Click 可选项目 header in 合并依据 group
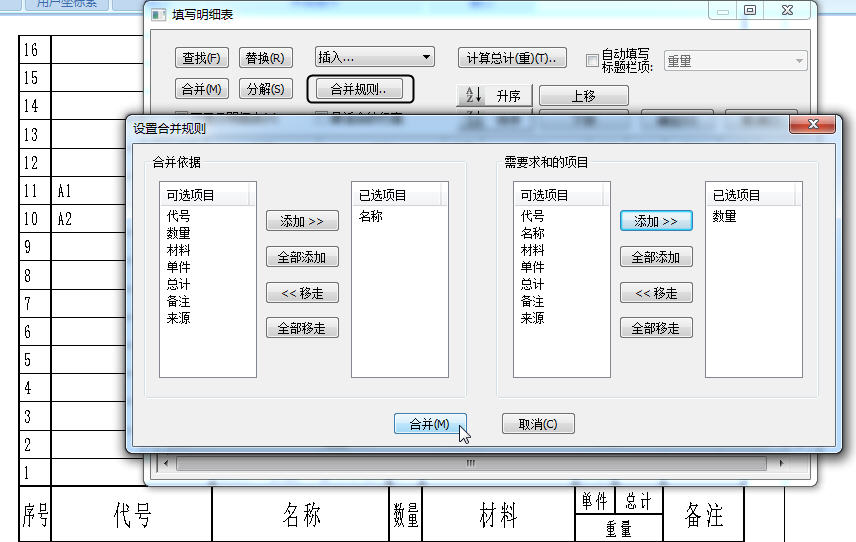Viewport: 856px width, 542px height. [205, 195]
